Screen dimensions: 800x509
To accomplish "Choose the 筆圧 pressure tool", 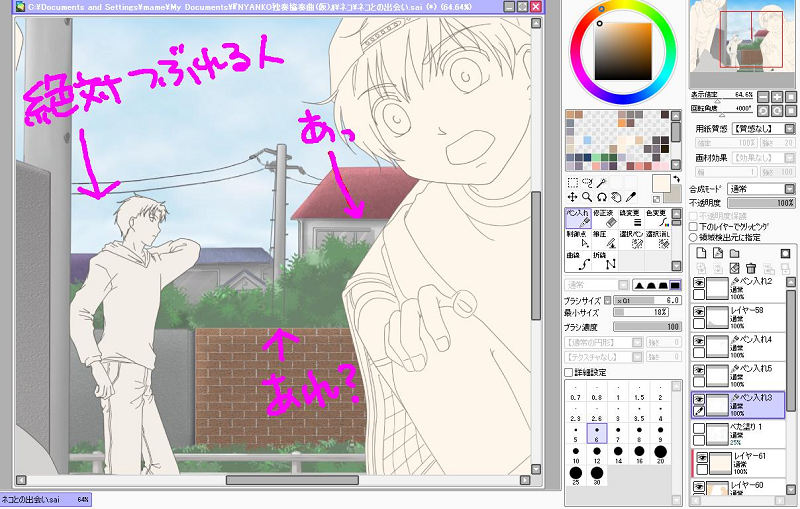I will pyautogui.click(x=605, y=240).
